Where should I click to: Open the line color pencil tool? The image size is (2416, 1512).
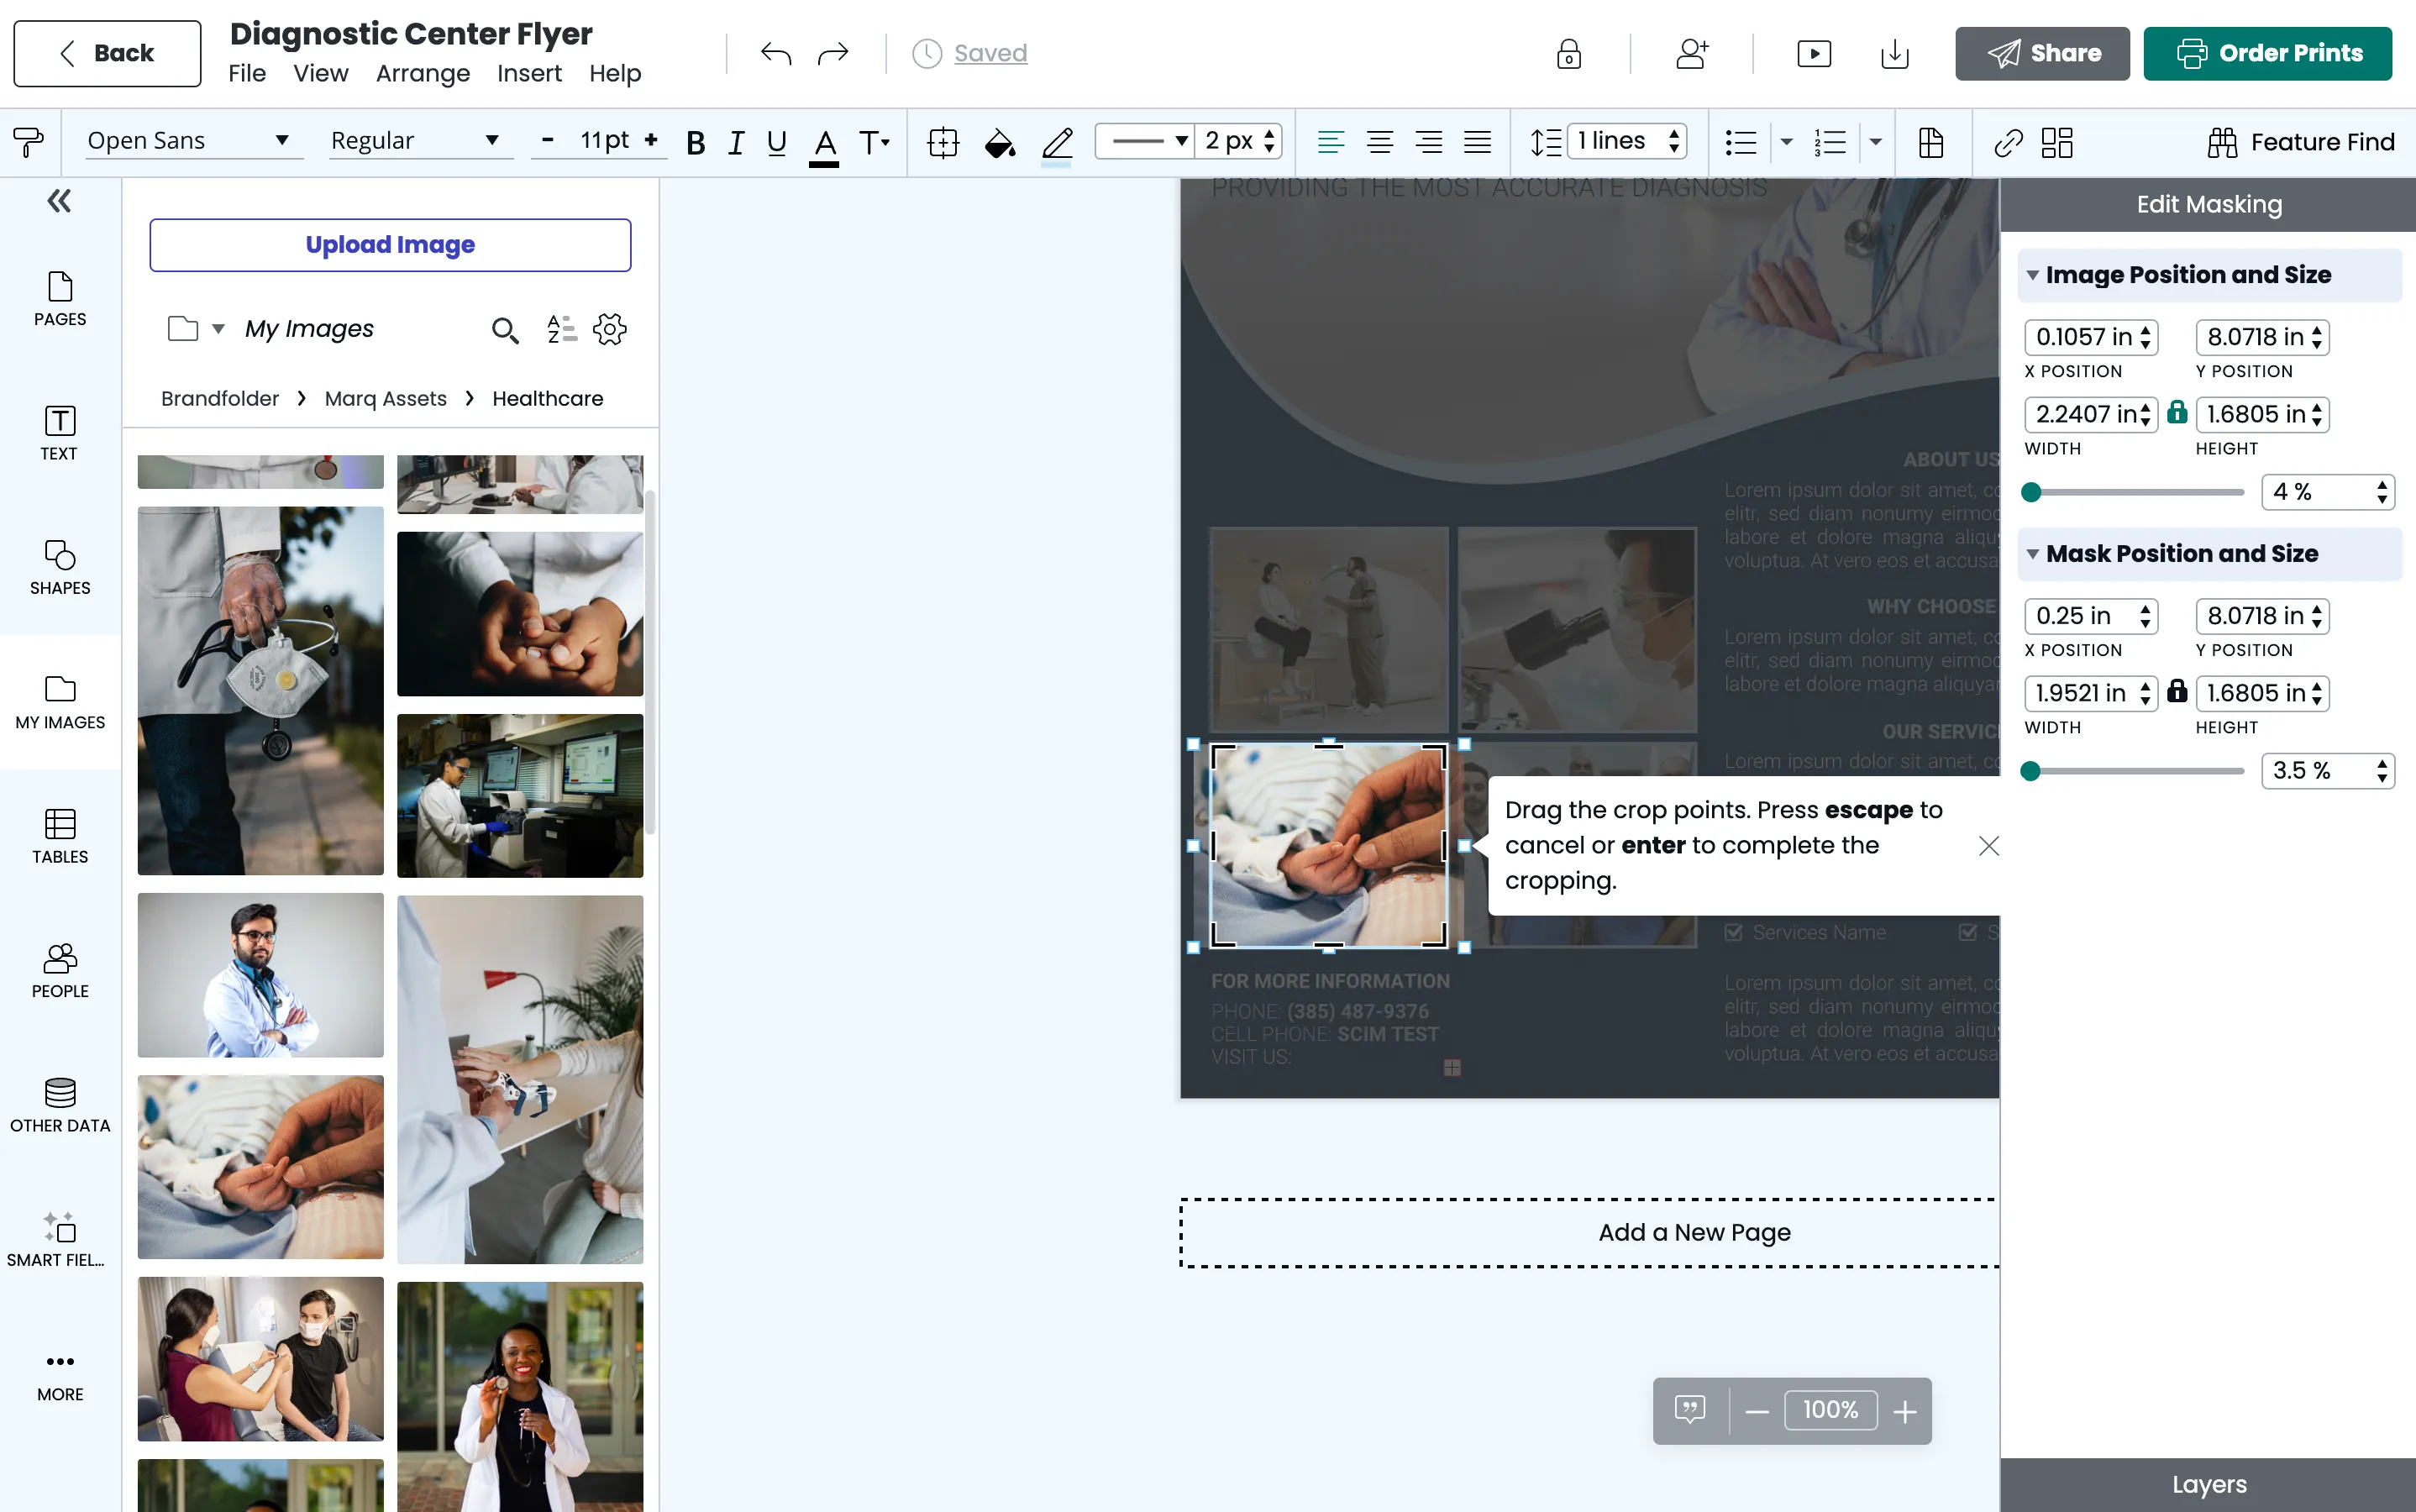[1057, 144]
